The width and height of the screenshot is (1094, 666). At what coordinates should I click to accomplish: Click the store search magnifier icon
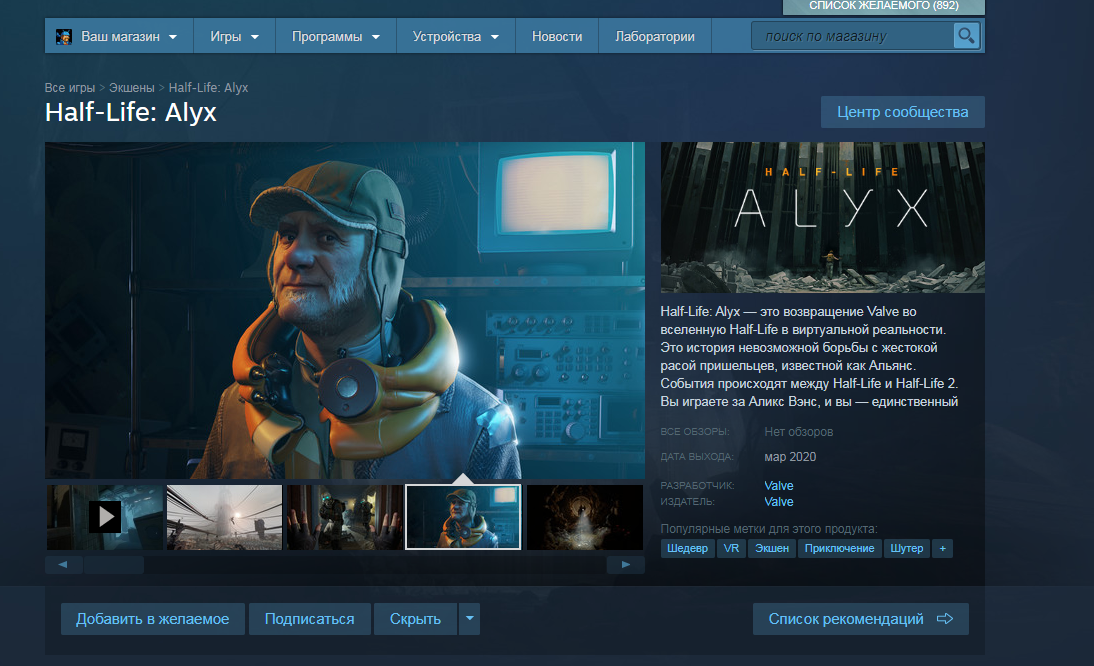[x=966, y=36]
